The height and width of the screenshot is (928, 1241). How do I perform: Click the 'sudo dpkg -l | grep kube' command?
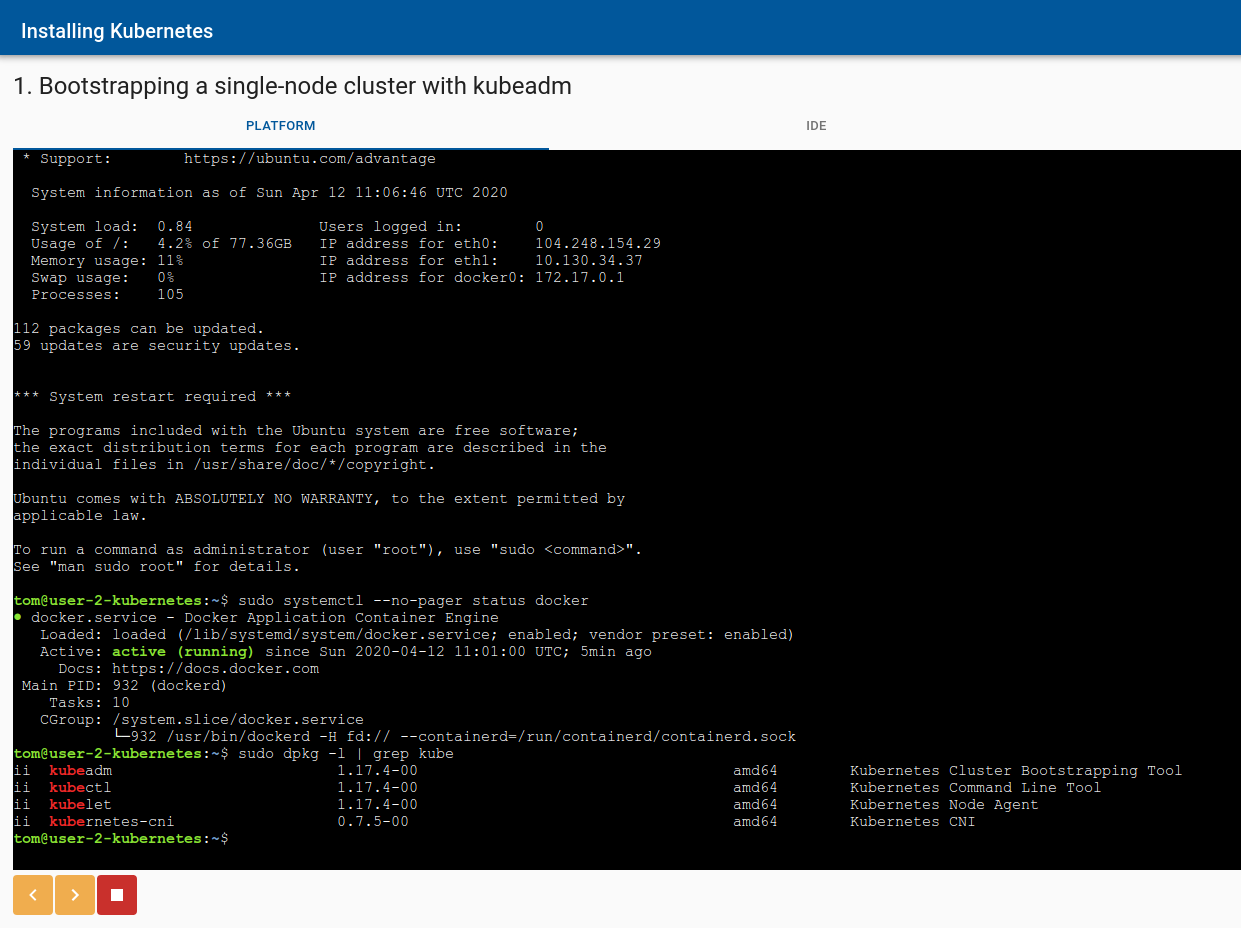click(x=346, y=753)
